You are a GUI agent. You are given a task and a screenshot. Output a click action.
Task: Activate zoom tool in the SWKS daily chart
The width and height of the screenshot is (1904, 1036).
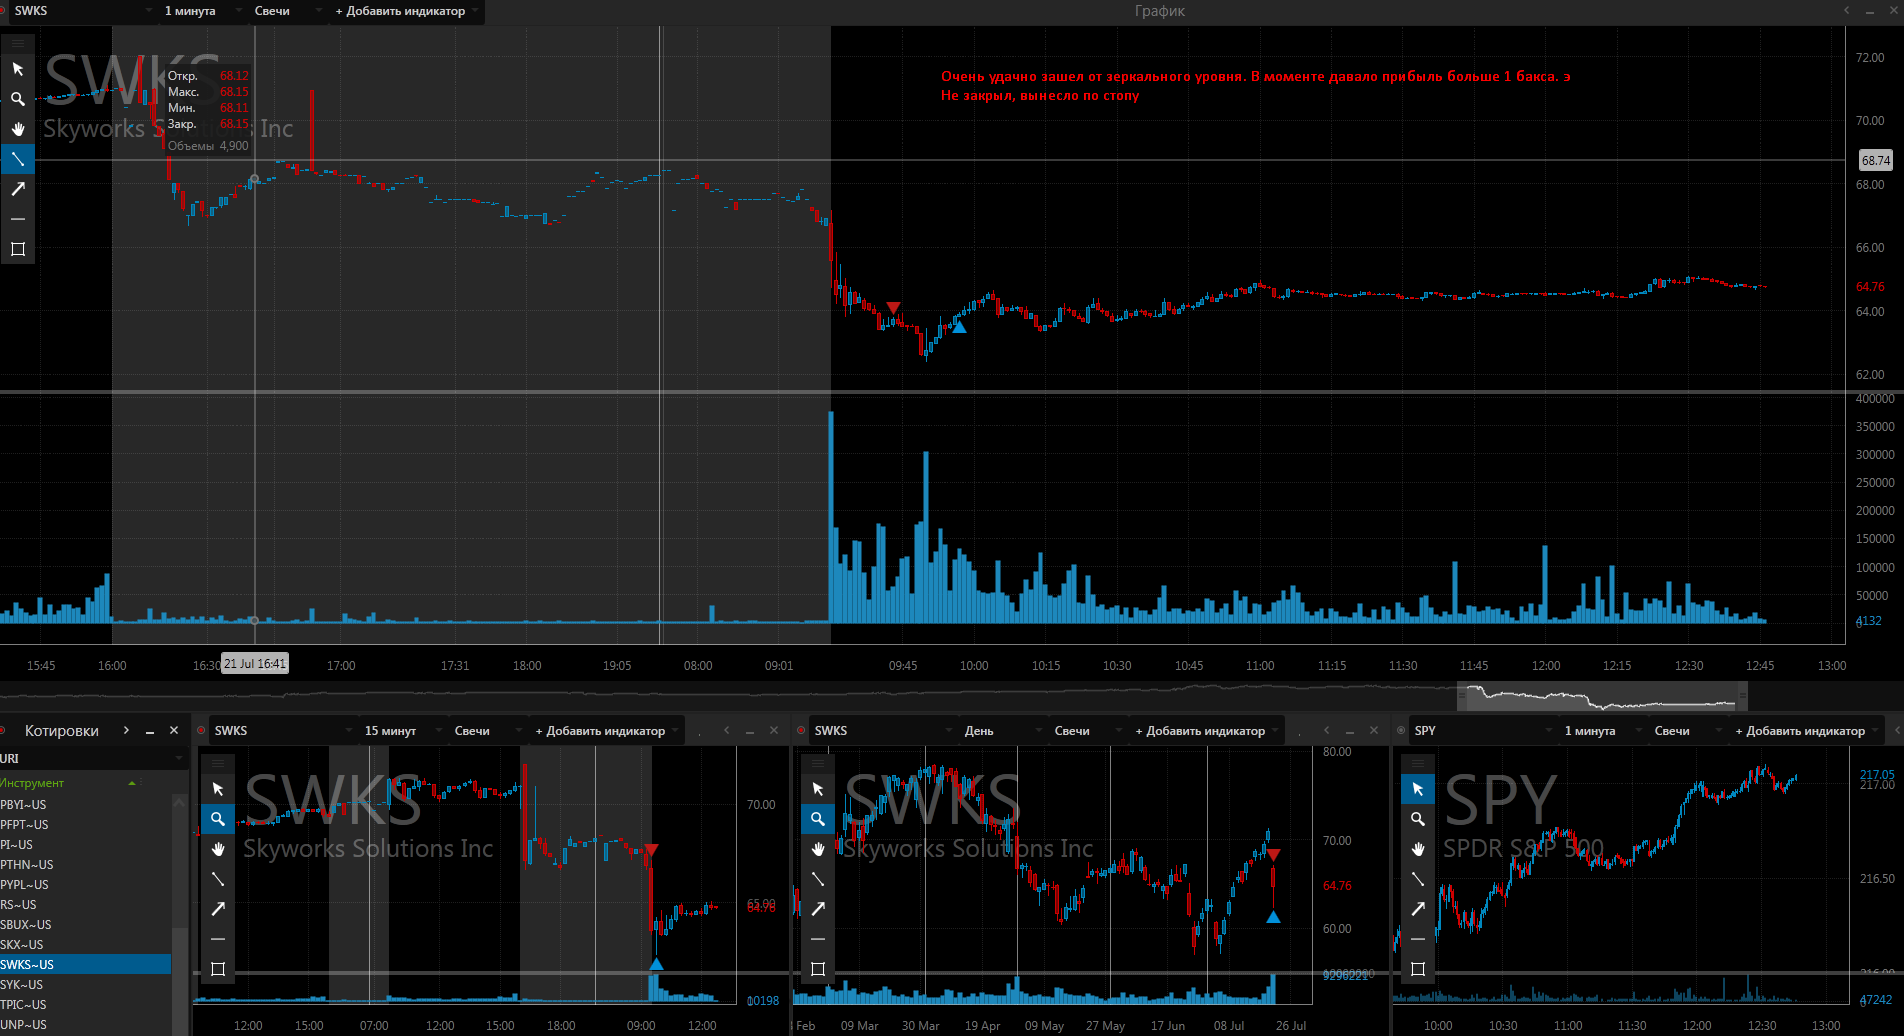818,819
